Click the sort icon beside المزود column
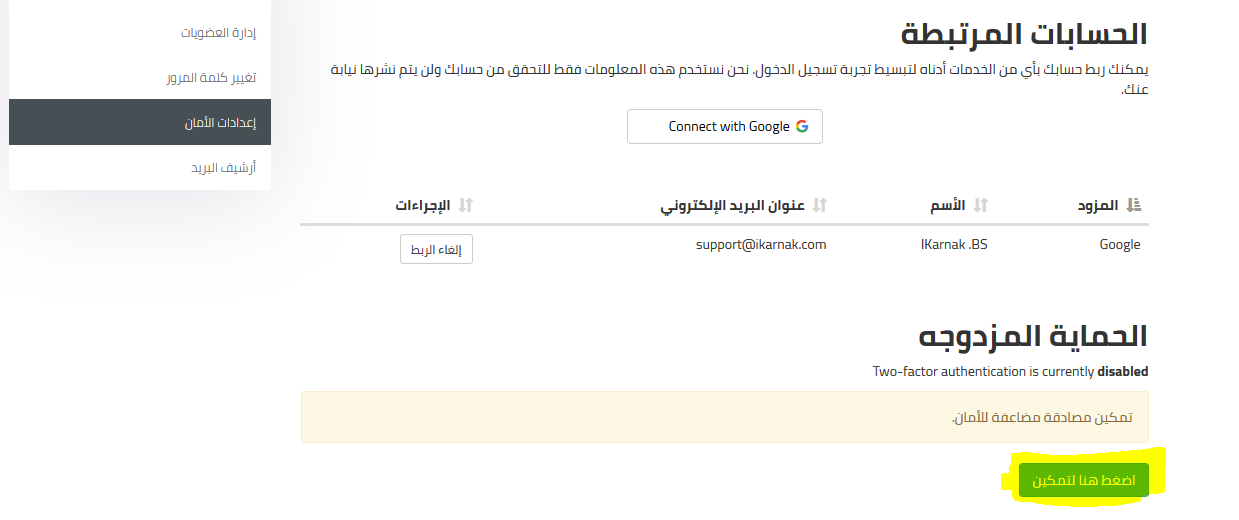 pos(1133,205)
